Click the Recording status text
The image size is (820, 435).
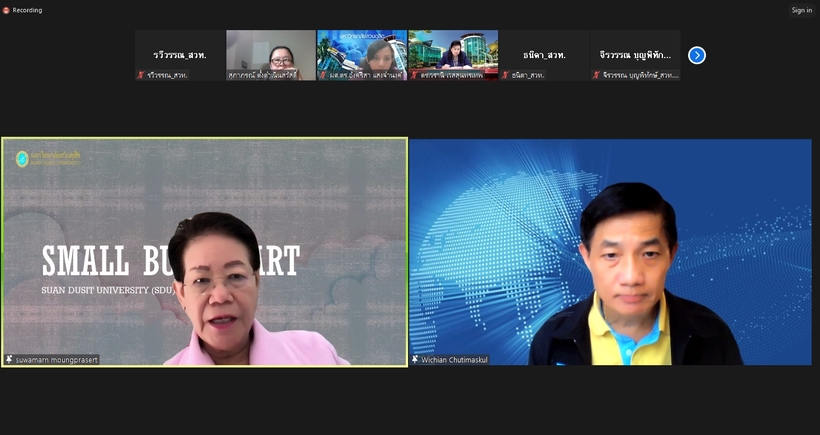(27, 10)
